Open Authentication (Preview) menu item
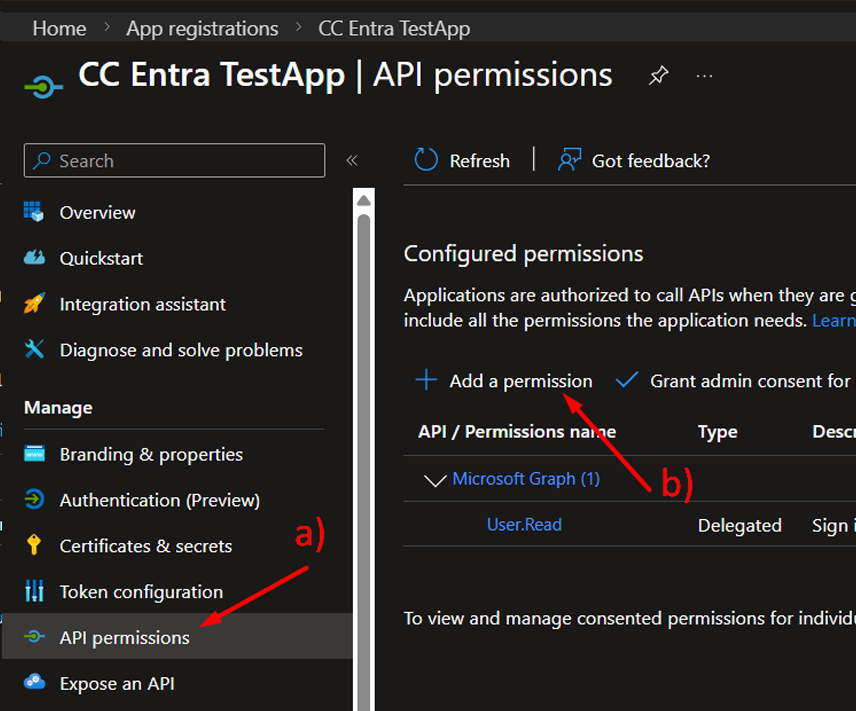Image resolution: width=856 pixels, height=711 pixels. [159, 500]
